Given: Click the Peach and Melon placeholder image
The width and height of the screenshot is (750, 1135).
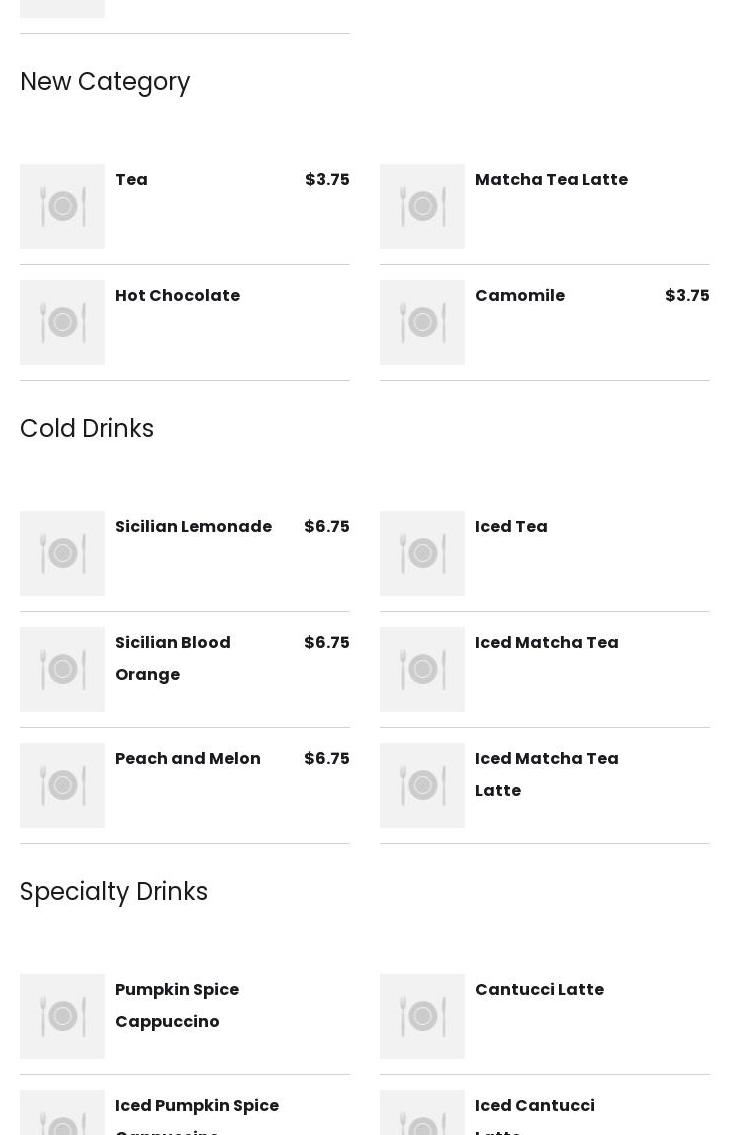Looking at the screenshot, I should point(62,785).
